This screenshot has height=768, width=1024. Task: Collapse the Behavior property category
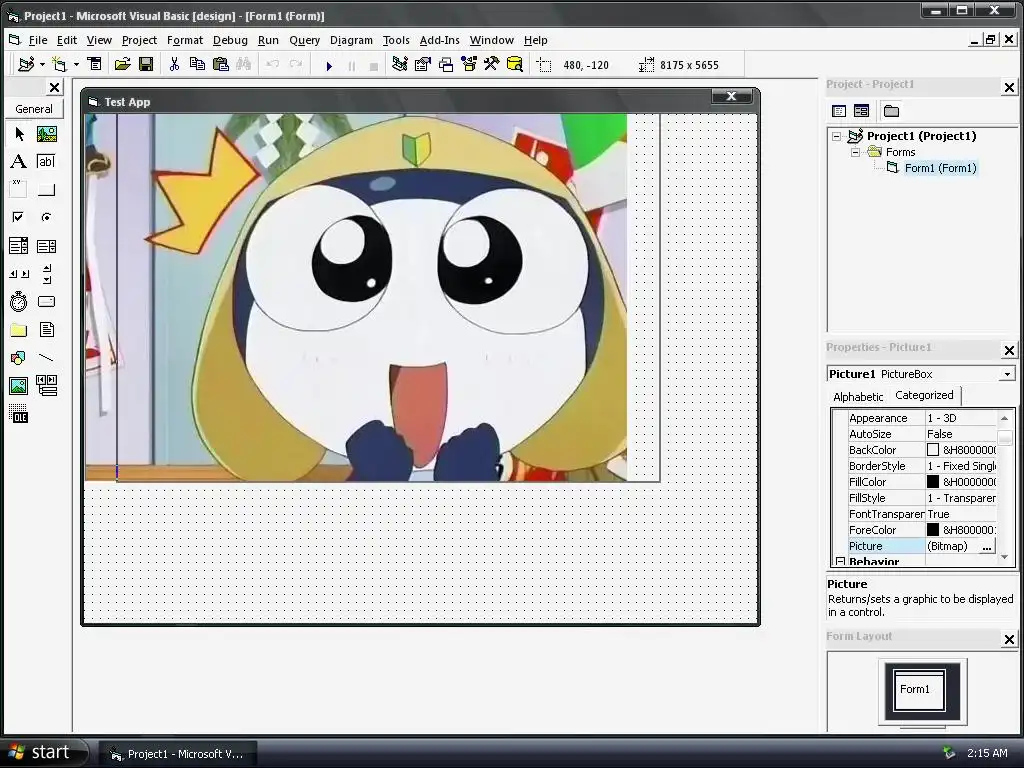pyautogui.click(x=840, y=562)
